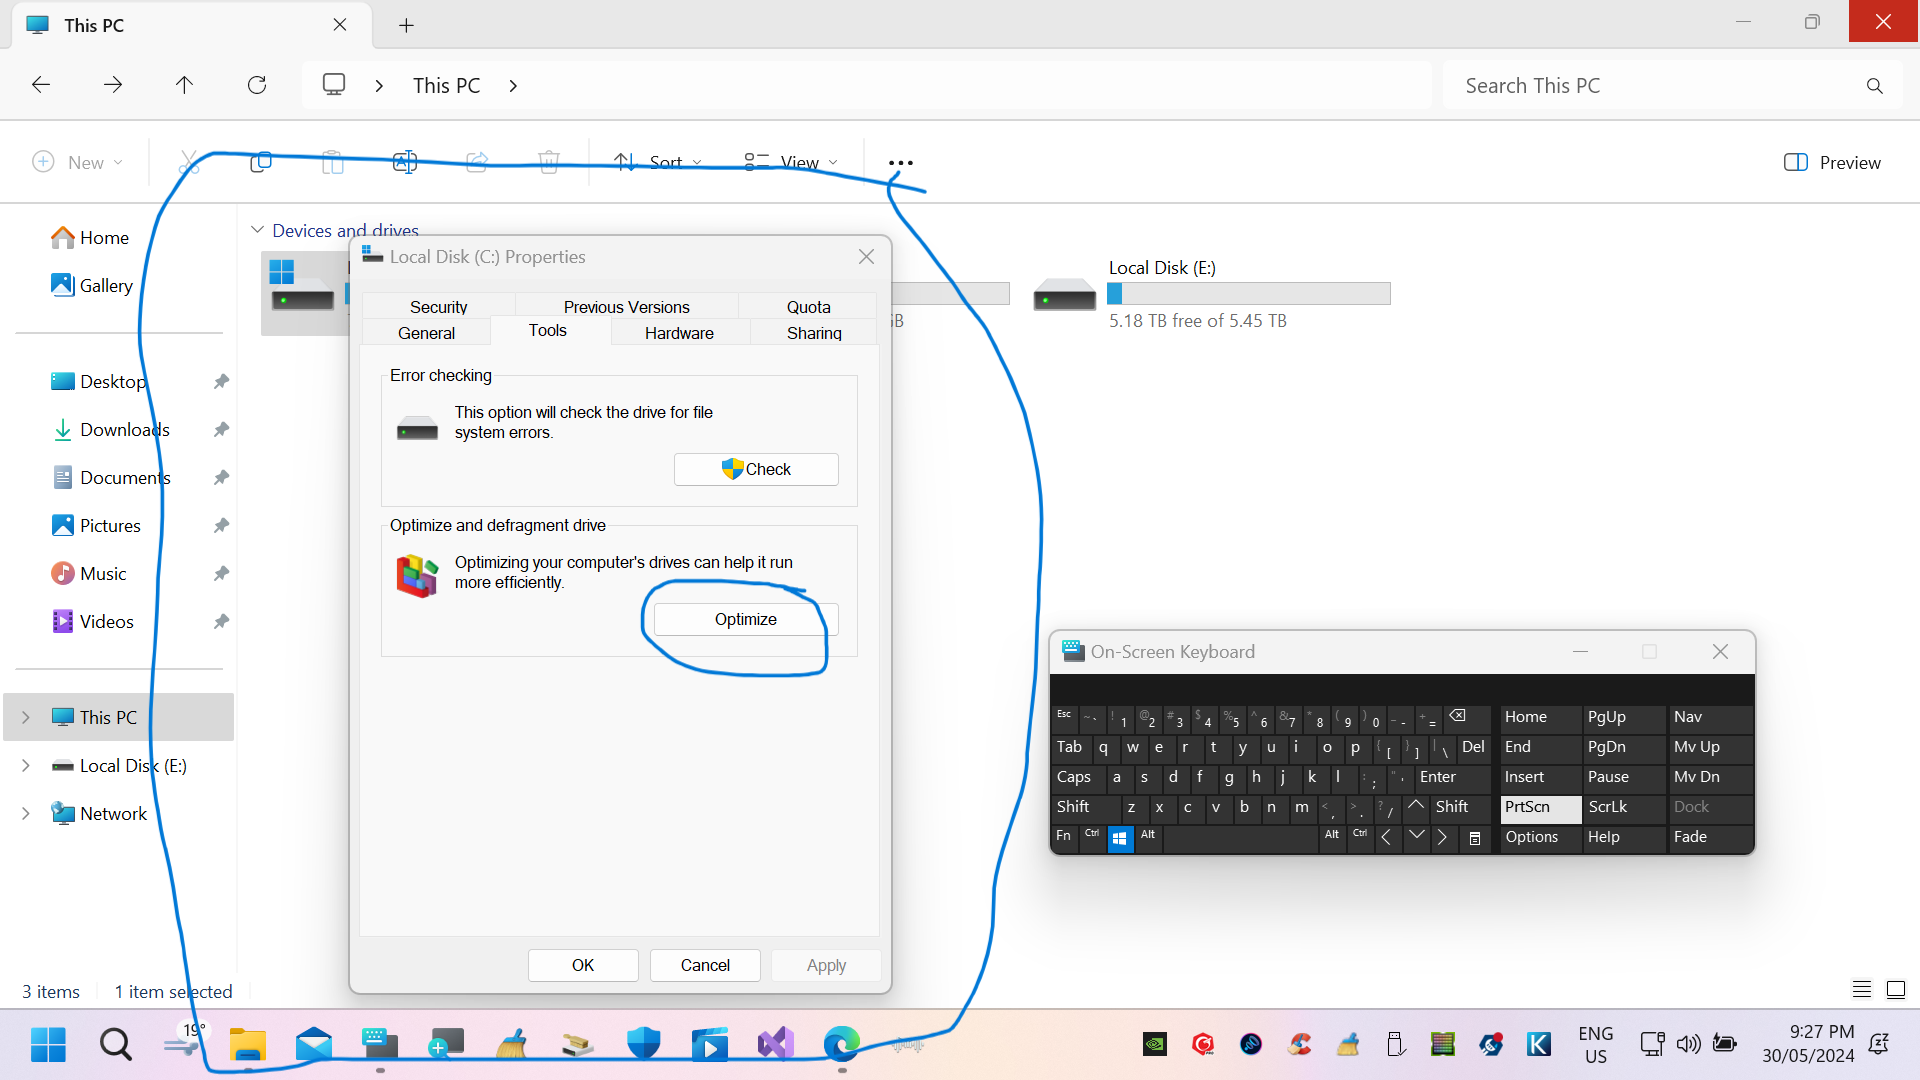The image size is (1920, 1080).
Task: Close the This PC tab
Action: (340, 25)
